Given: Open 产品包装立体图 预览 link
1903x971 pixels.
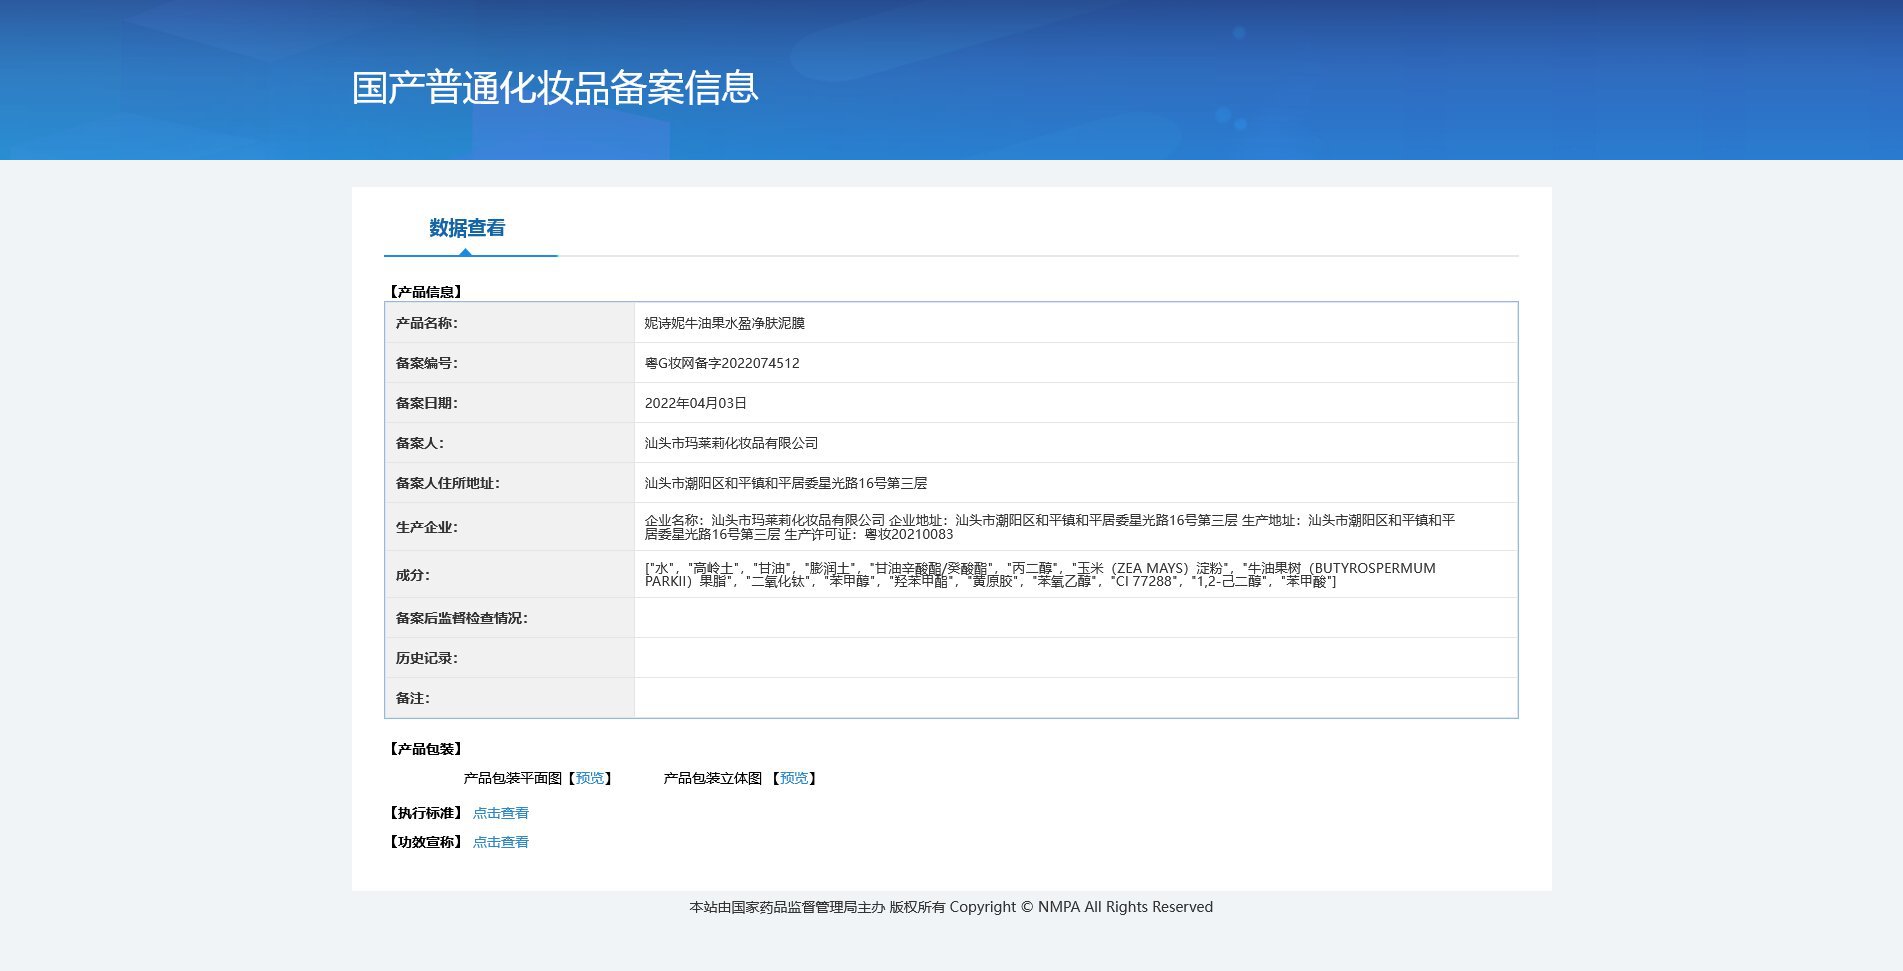Looking at the screenshot, I should (794, 778).
